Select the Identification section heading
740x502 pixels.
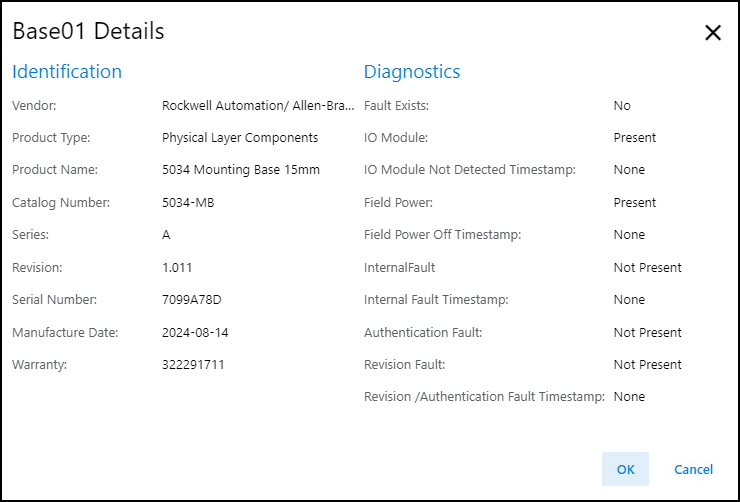(67, 72)
